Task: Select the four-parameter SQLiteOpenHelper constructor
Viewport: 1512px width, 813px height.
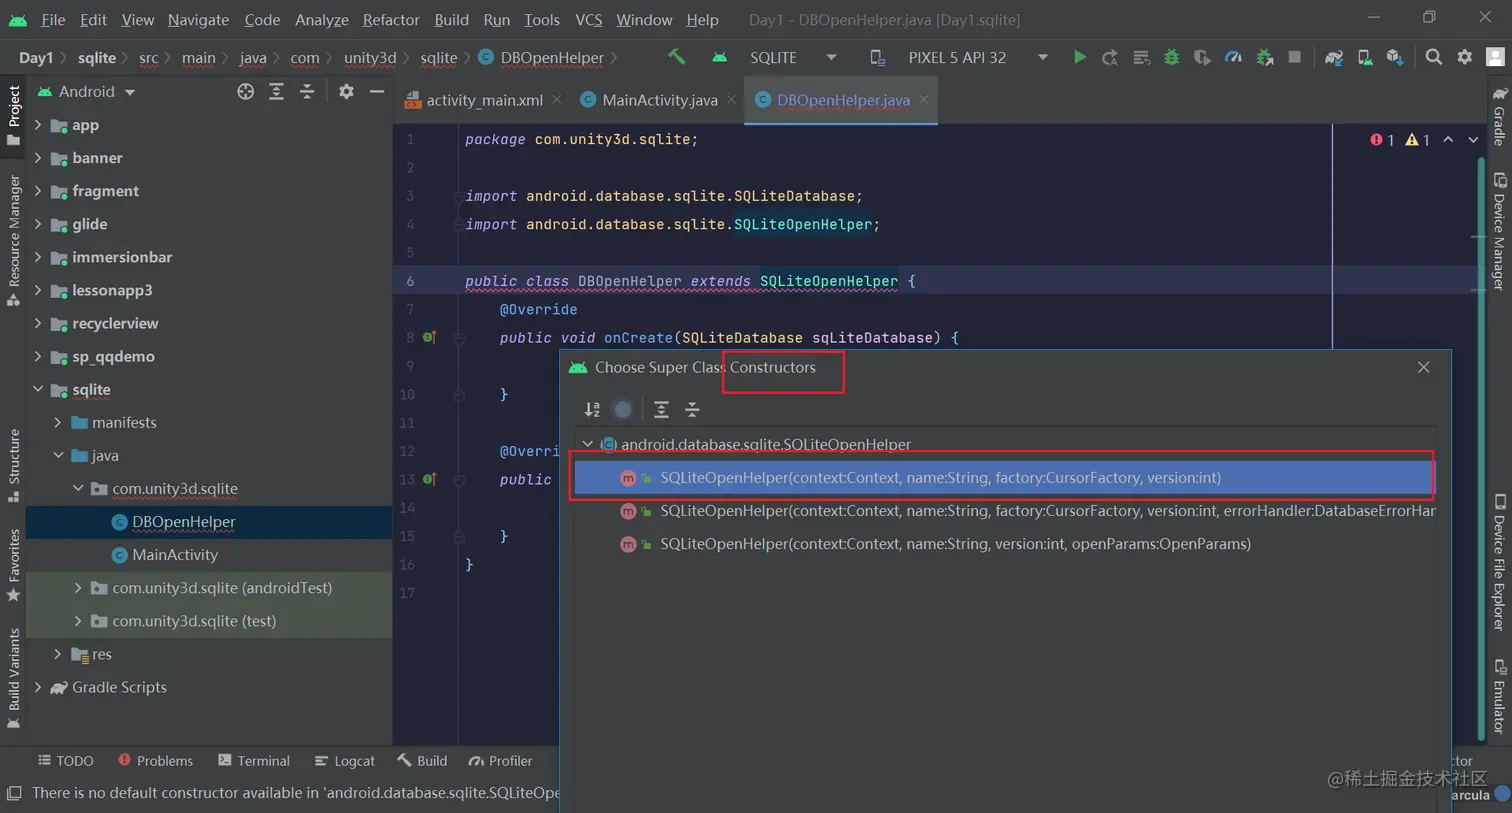Action: pyautogui.click(x=1004, y=478)
